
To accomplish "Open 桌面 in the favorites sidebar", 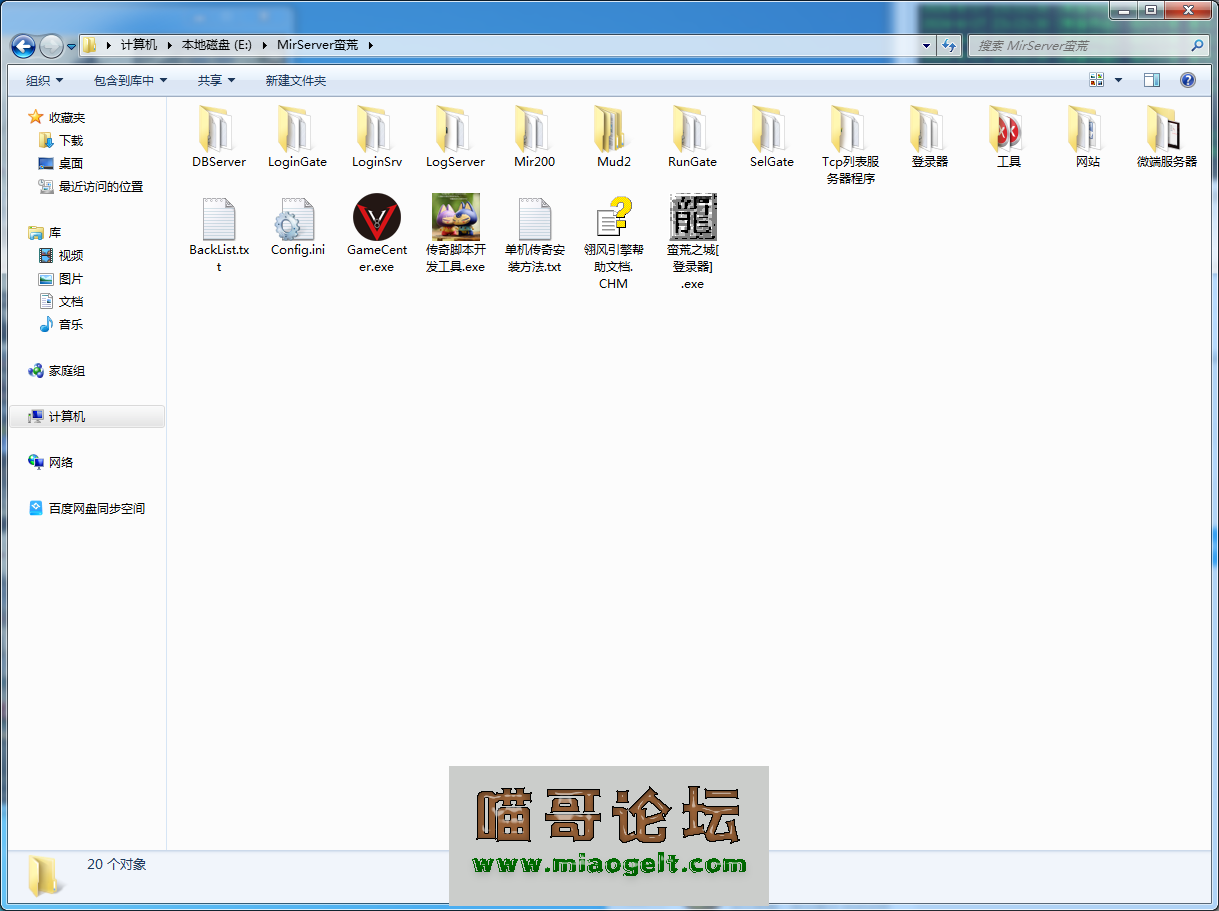I will 70,163.
